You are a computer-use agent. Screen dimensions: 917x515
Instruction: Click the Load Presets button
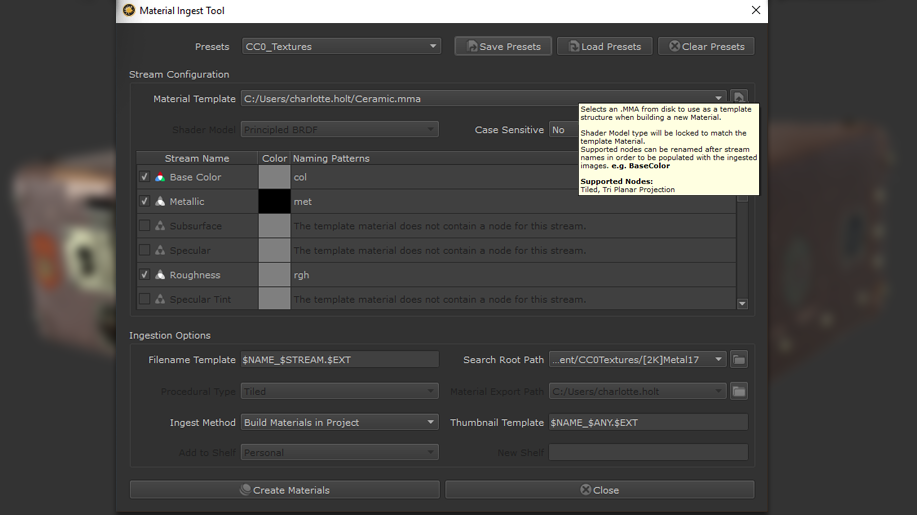point(605,46)
